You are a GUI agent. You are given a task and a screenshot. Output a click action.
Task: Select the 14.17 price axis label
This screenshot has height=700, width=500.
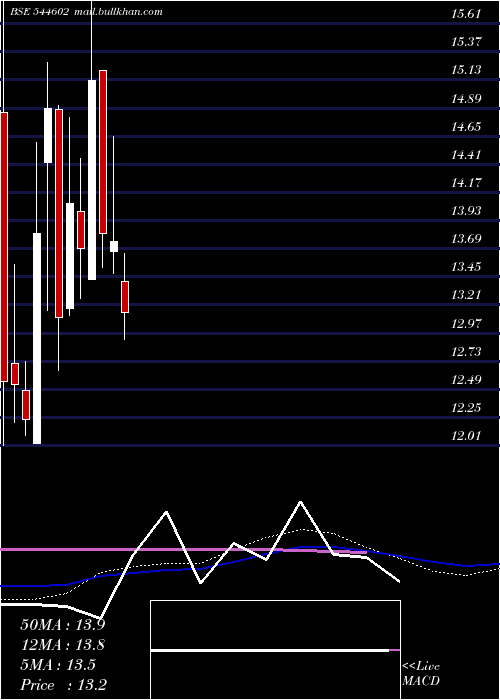pos(466,183)
